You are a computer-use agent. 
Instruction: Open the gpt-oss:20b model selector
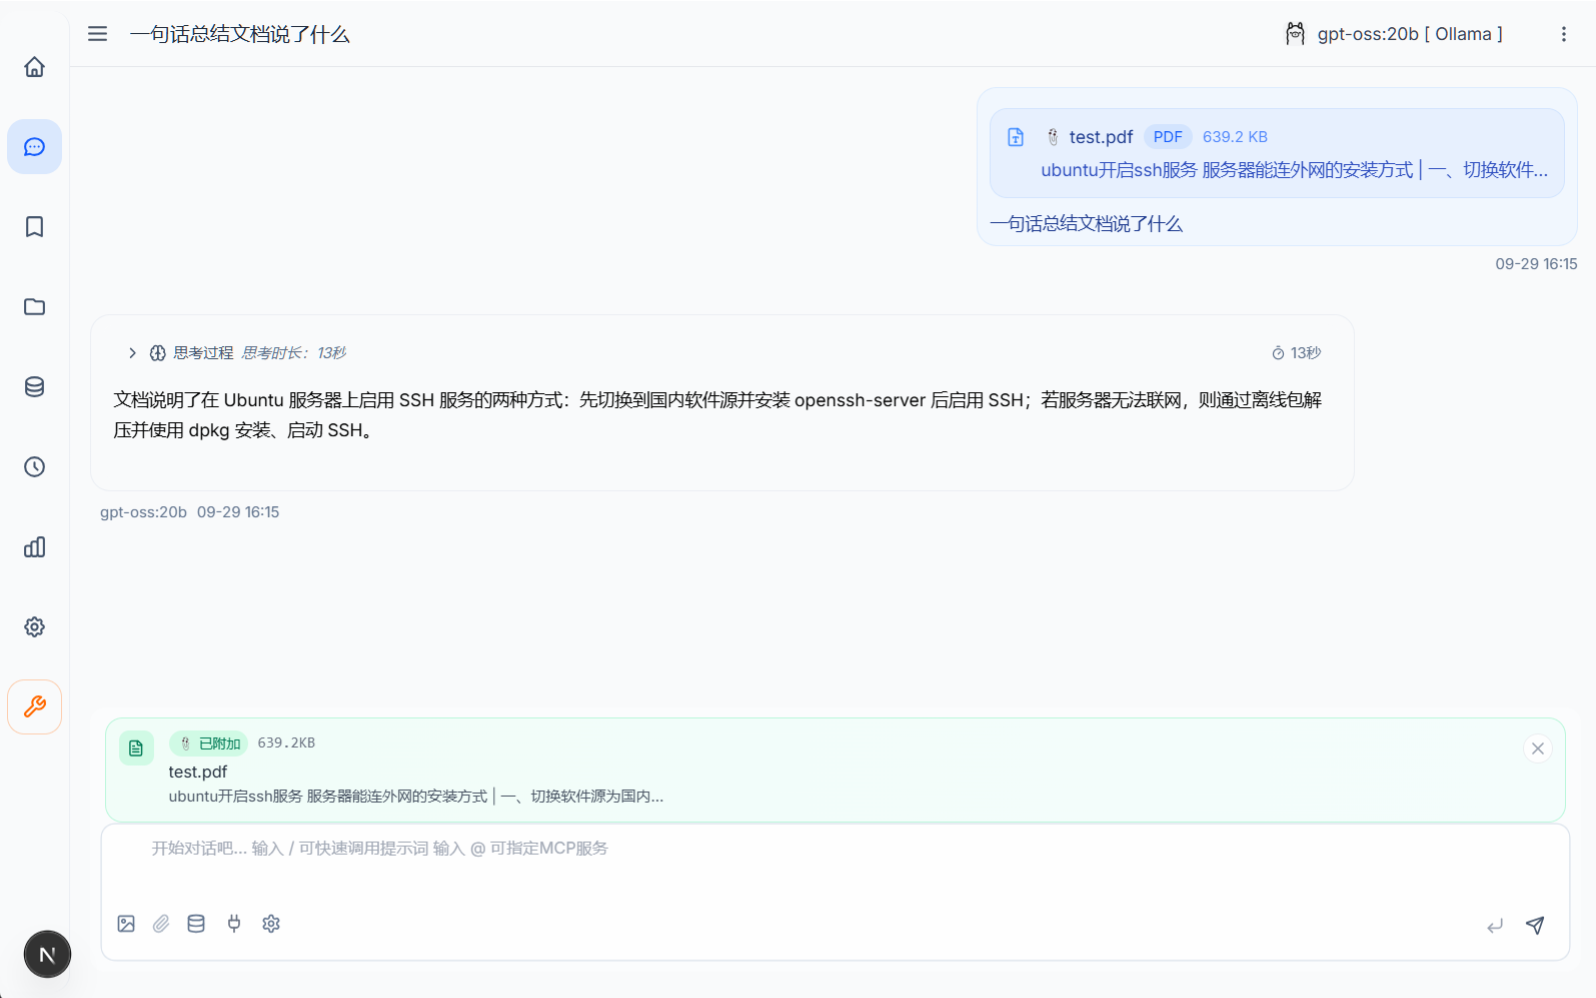pos(1394,34)
